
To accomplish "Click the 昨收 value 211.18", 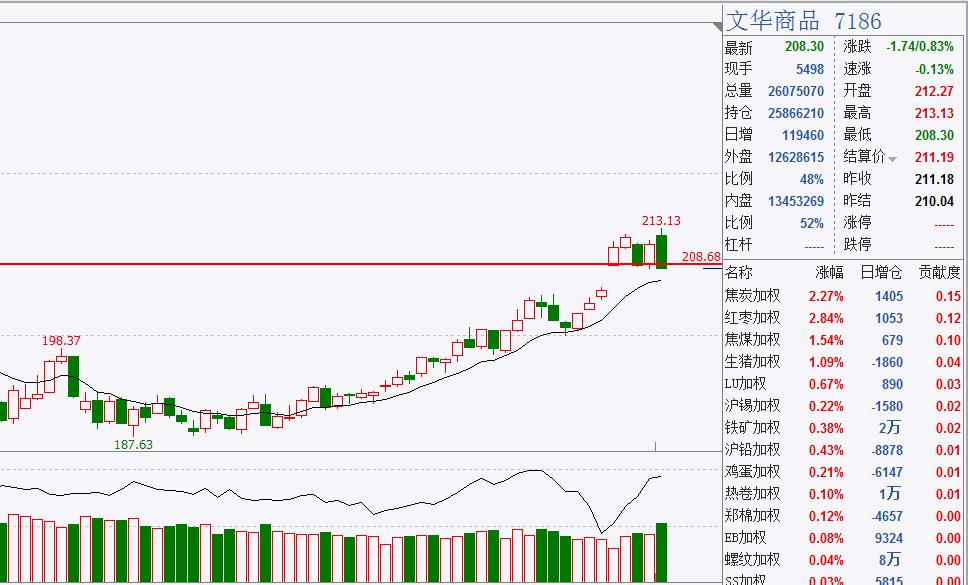I will [x=934, y=180].
